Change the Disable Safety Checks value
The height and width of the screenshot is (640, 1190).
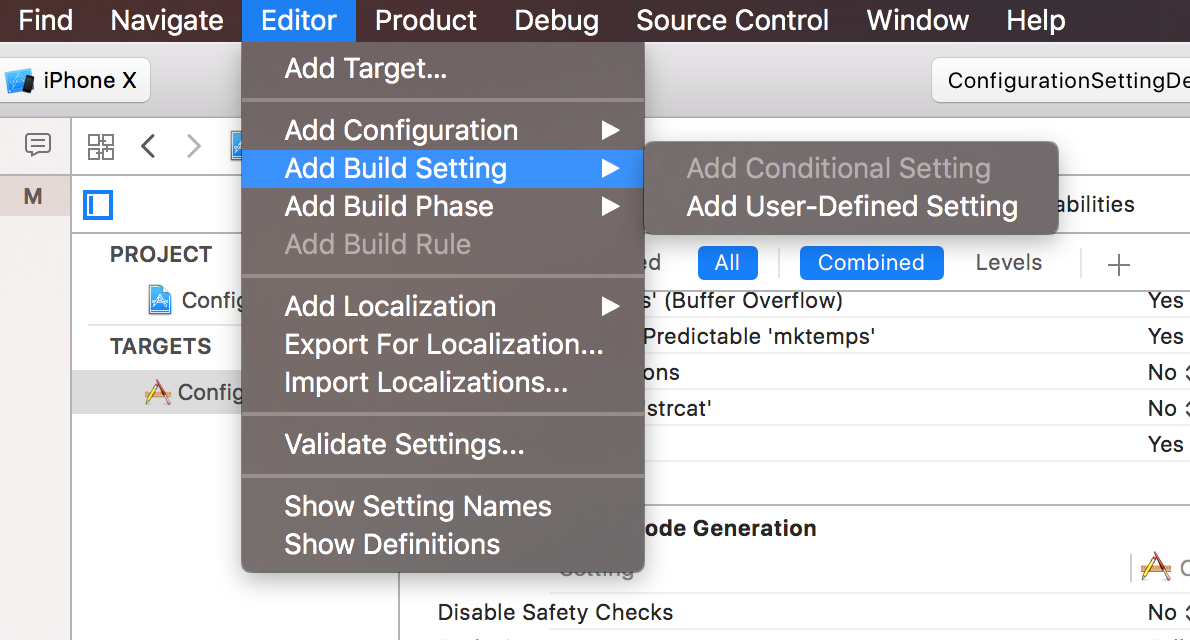[x=1167, y=612]
